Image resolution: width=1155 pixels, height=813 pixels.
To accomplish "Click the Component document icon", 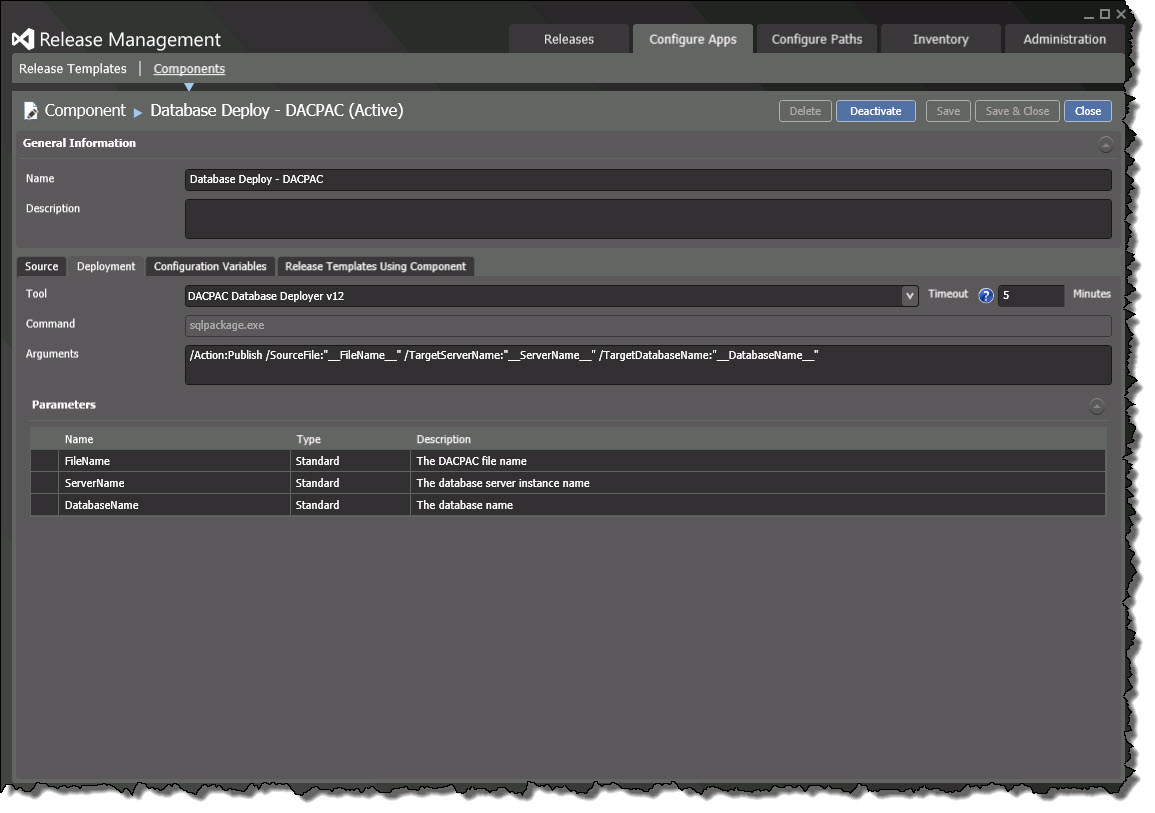I will click(31, 111).
